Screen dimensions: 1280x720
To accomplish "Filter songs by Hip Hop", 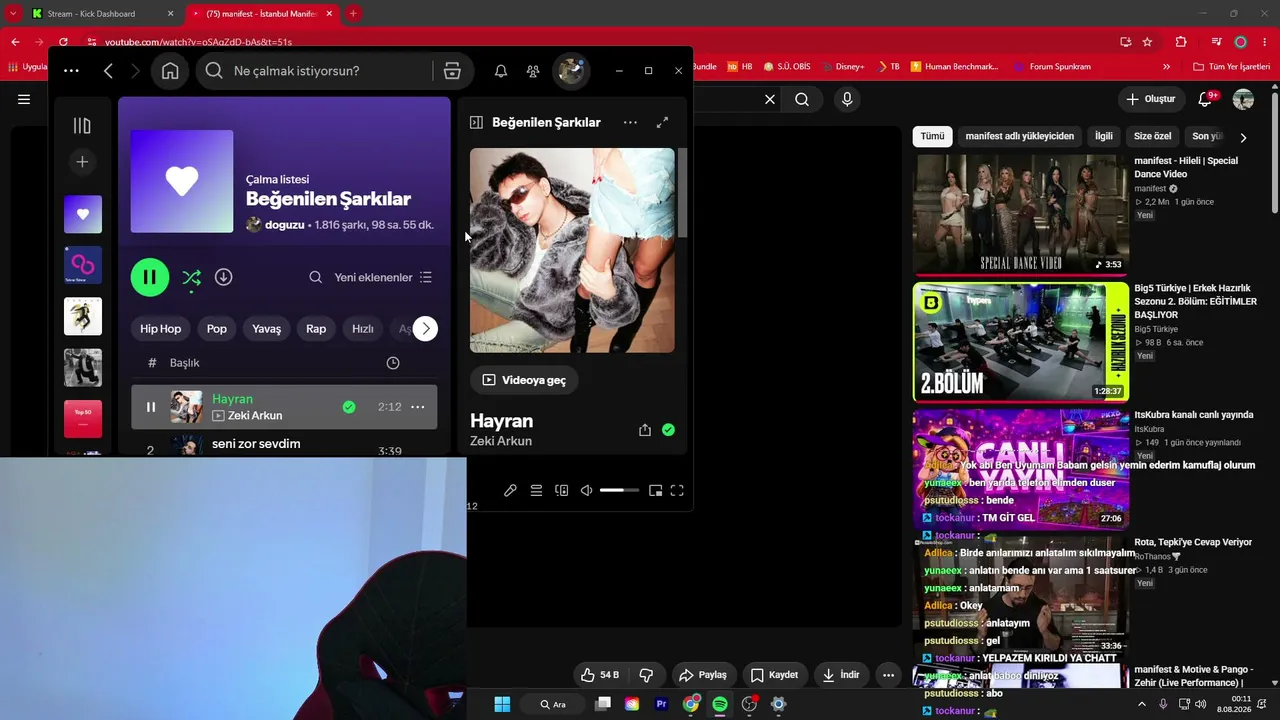I will click(x=161, y=329).
